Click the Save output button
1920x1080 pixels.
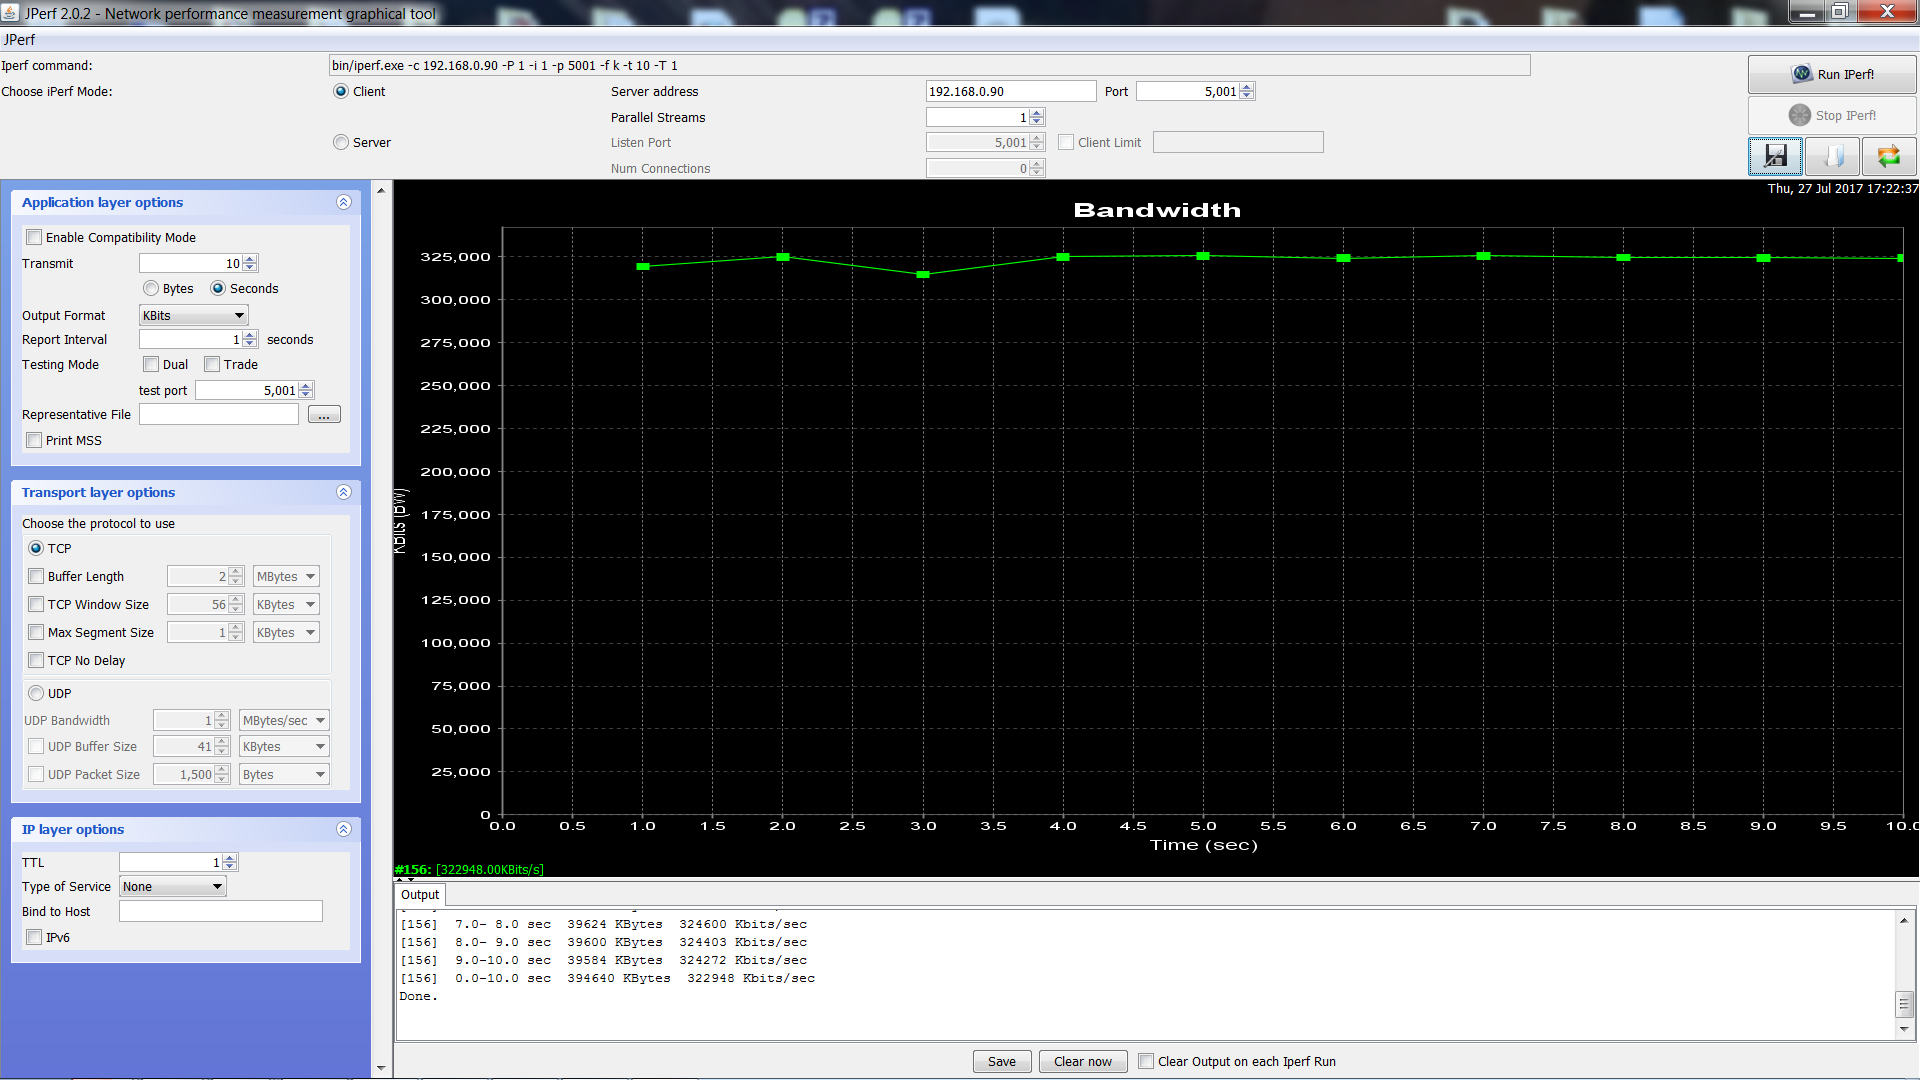click(1001, 1061)
